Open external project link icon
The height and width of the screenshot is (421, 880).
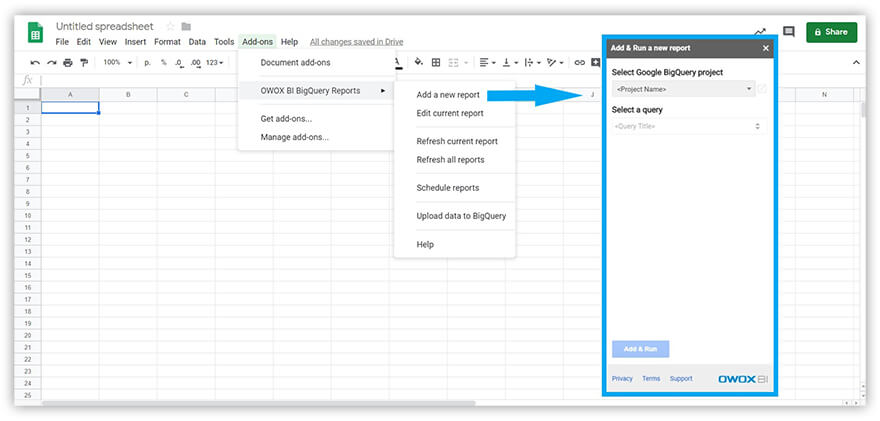762,89
